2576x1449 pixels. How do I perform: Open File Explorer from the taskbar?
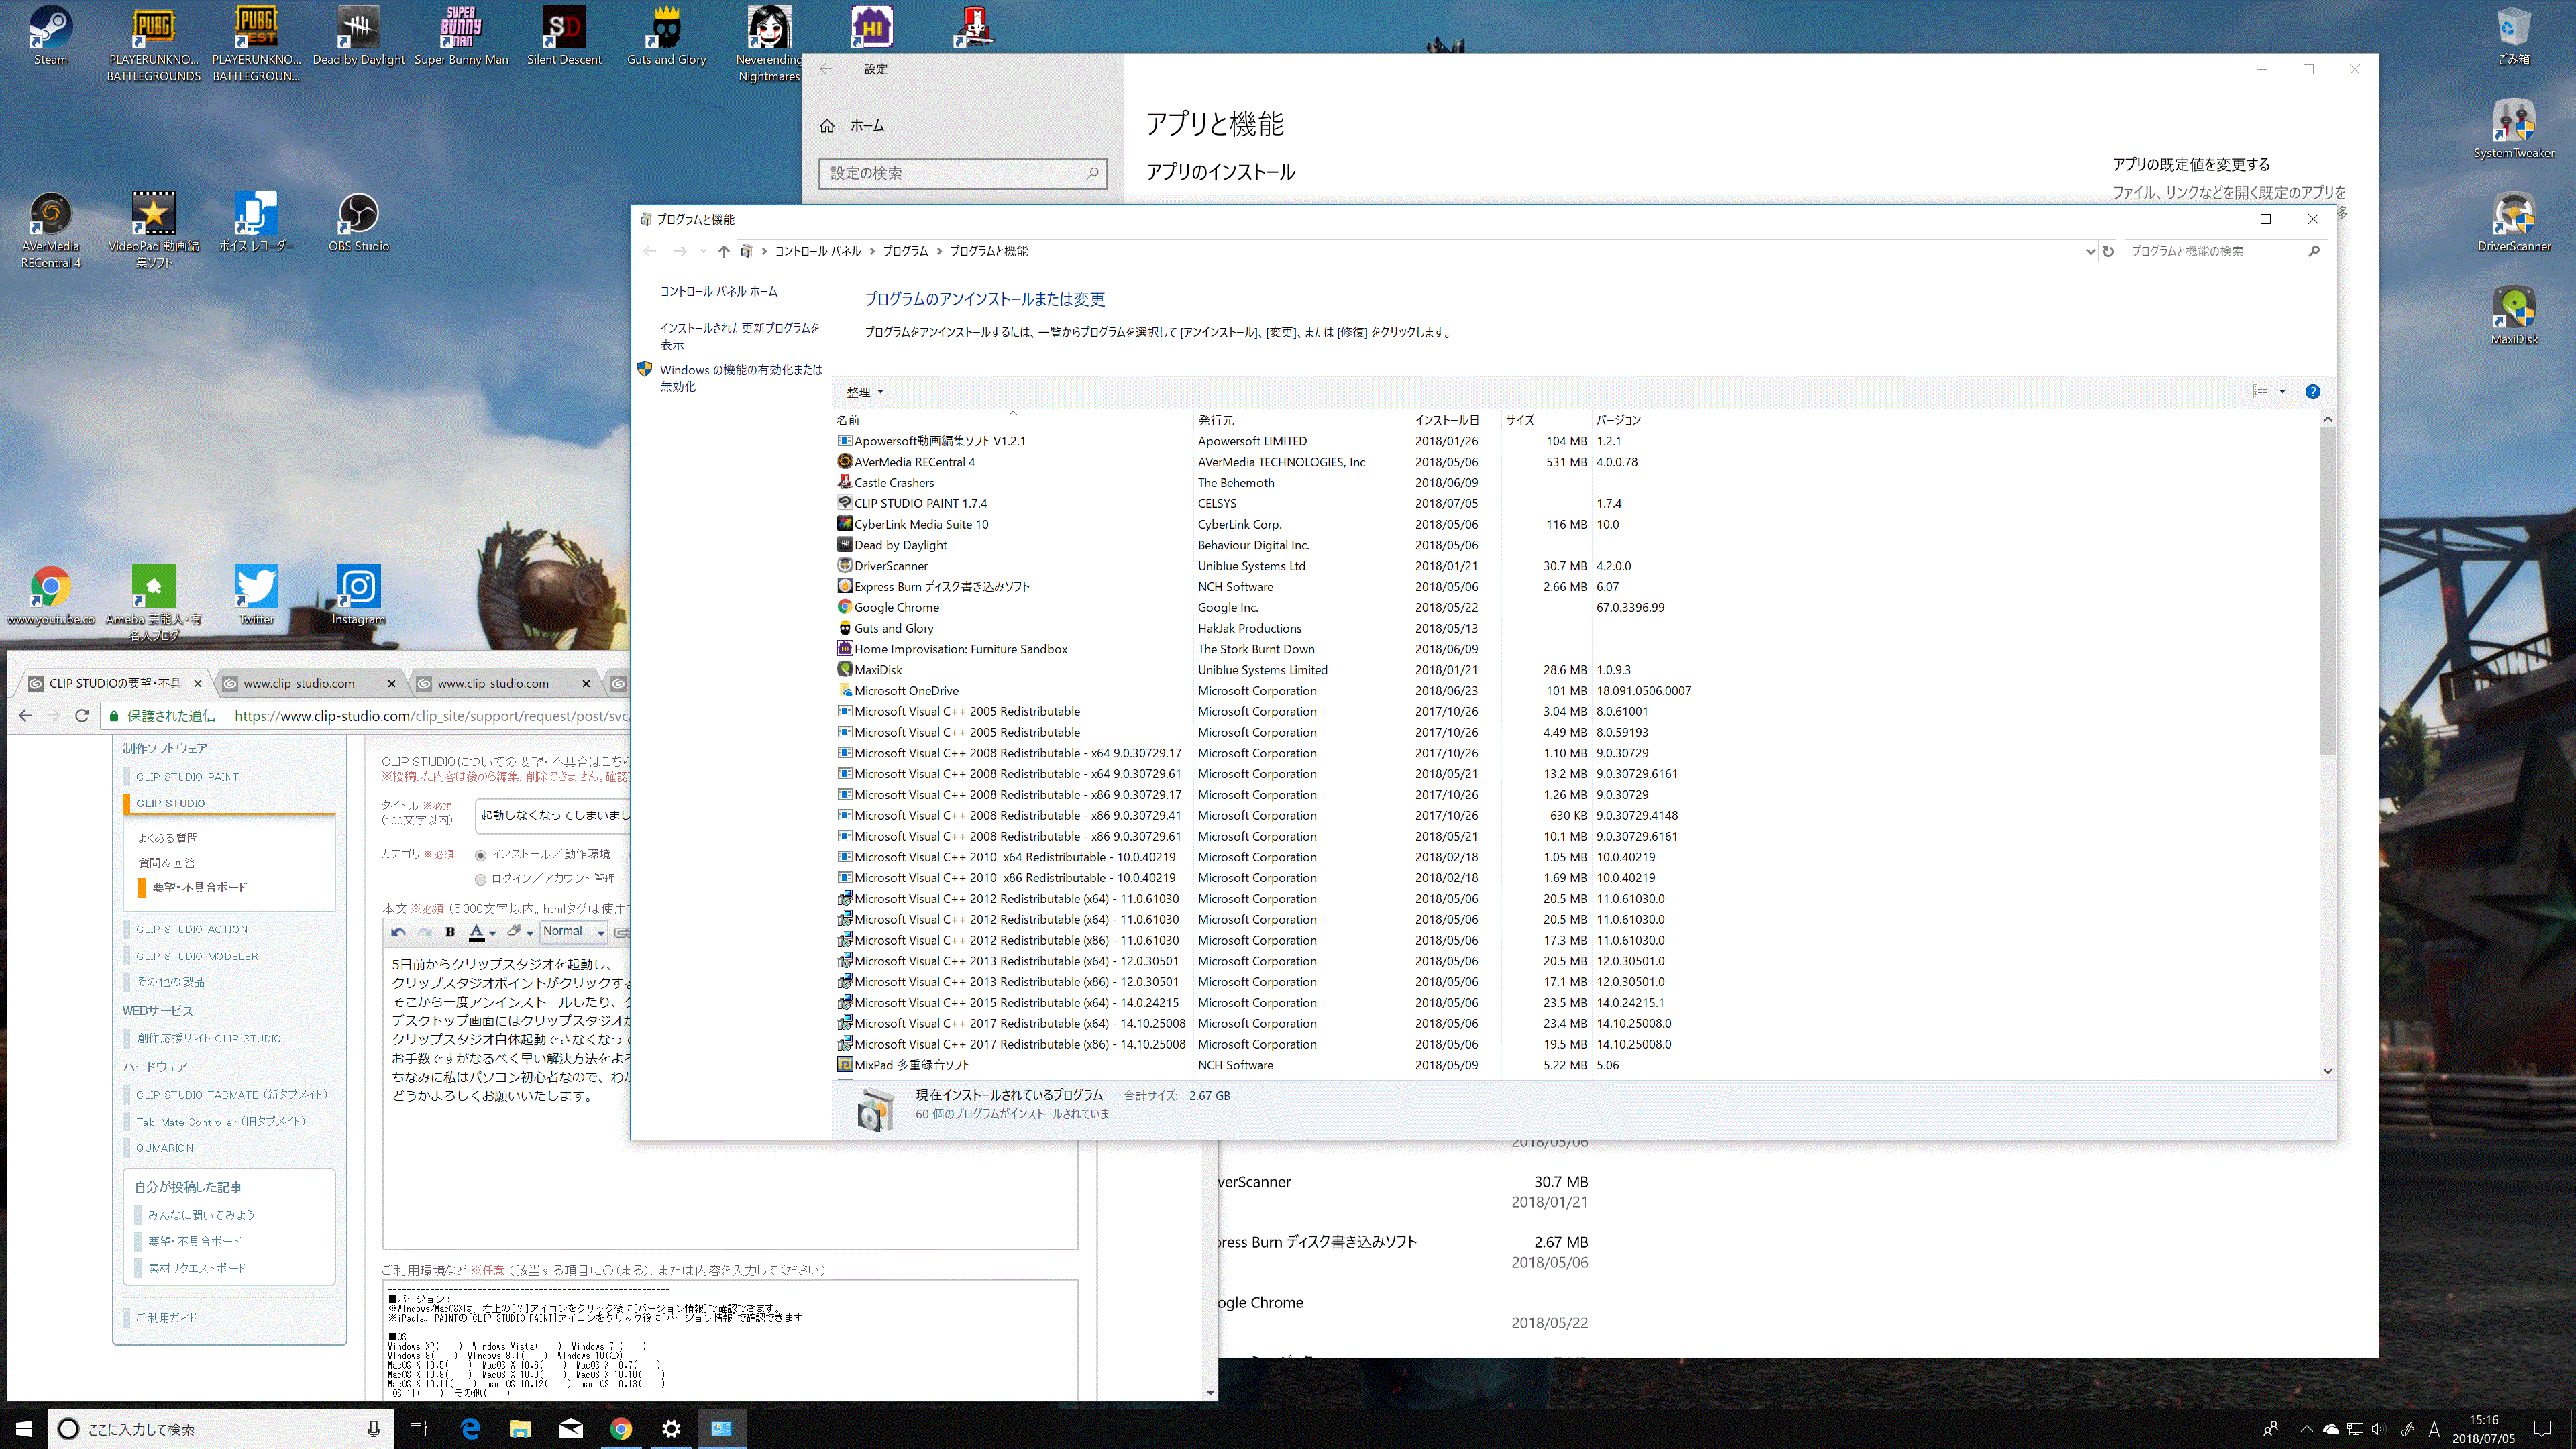(x=520, y=1428)
